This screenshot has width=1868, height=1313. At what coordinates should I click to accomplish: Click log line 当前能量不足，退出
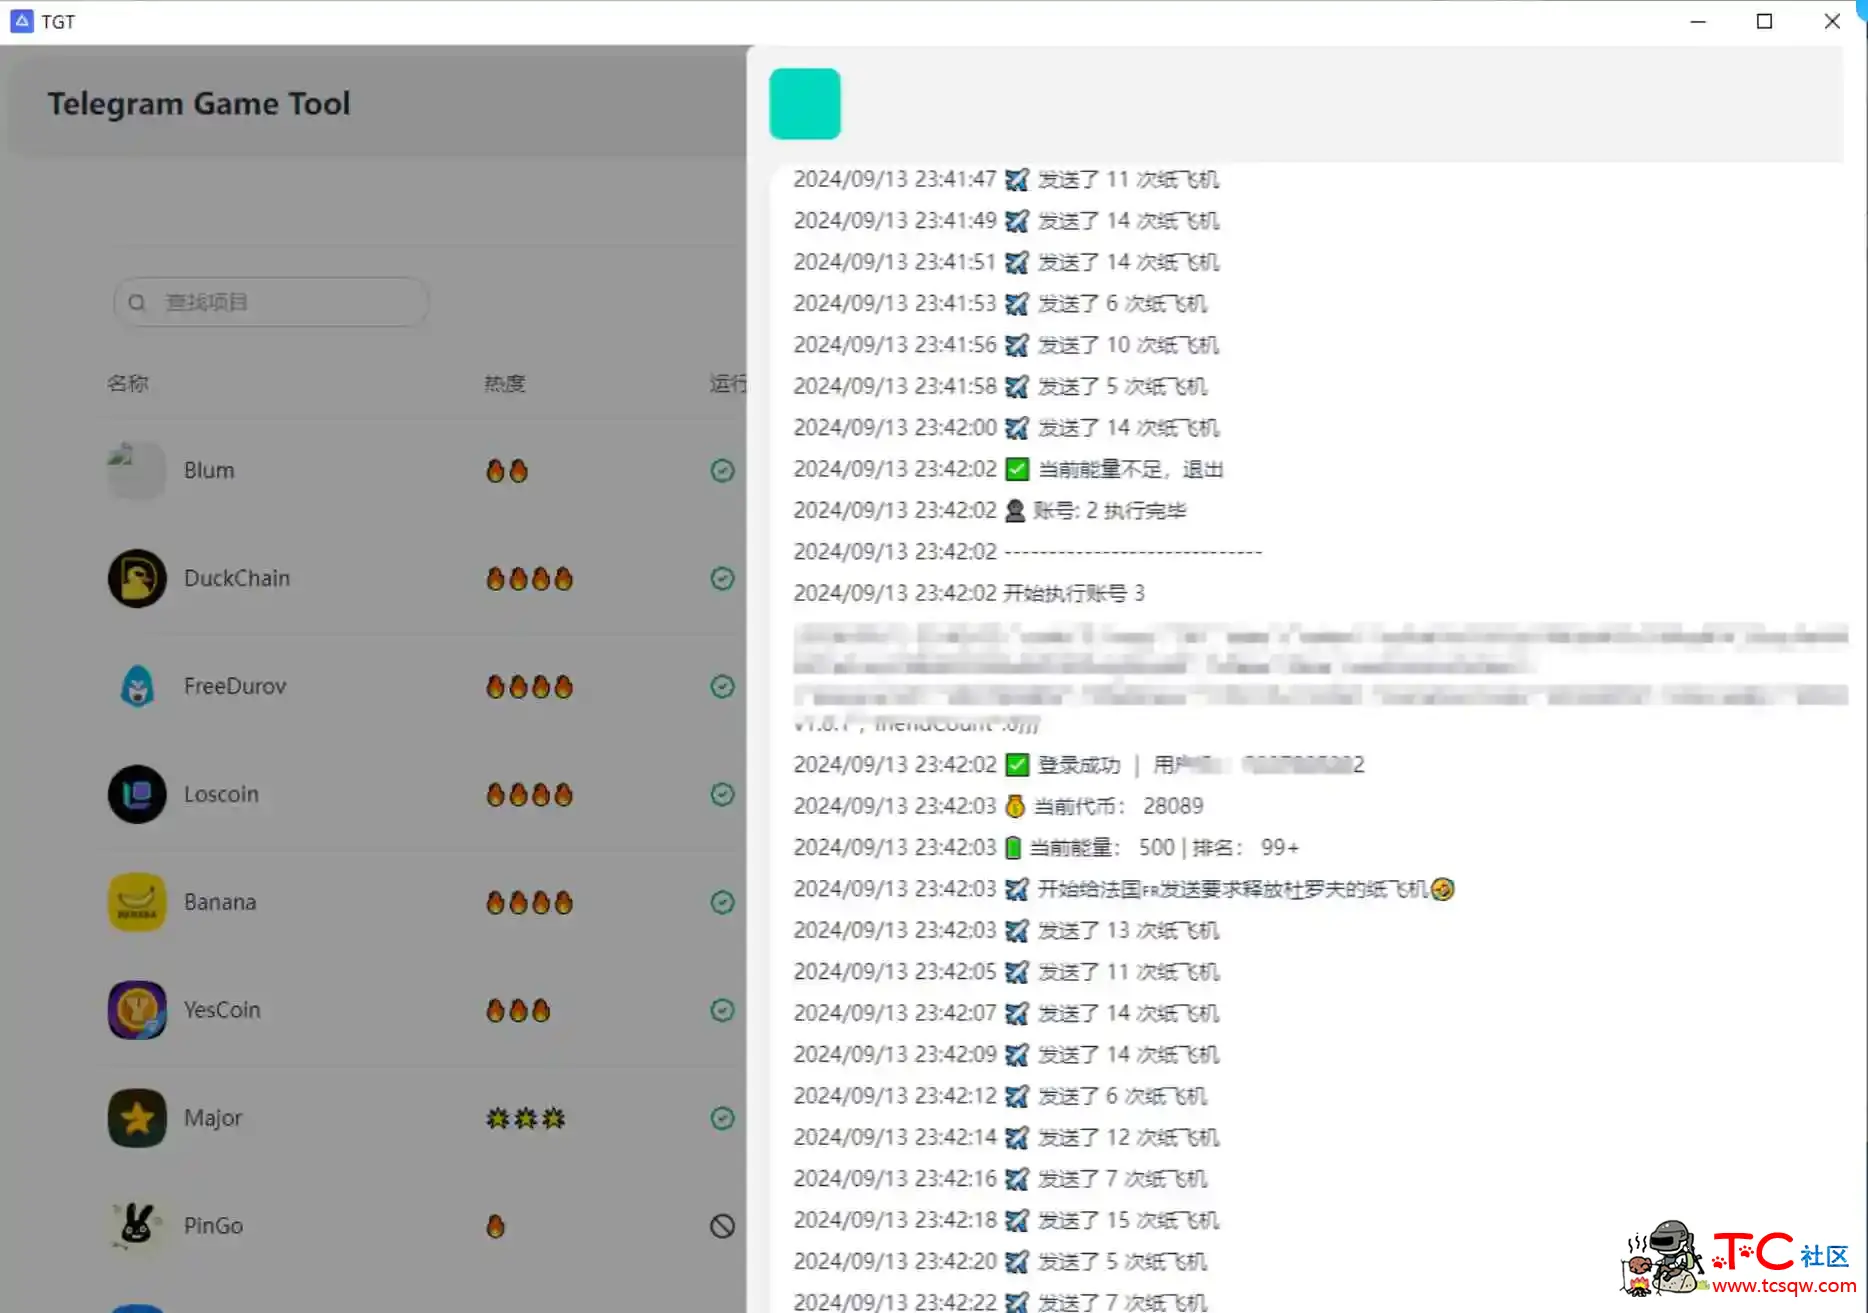coord(1008,469)
